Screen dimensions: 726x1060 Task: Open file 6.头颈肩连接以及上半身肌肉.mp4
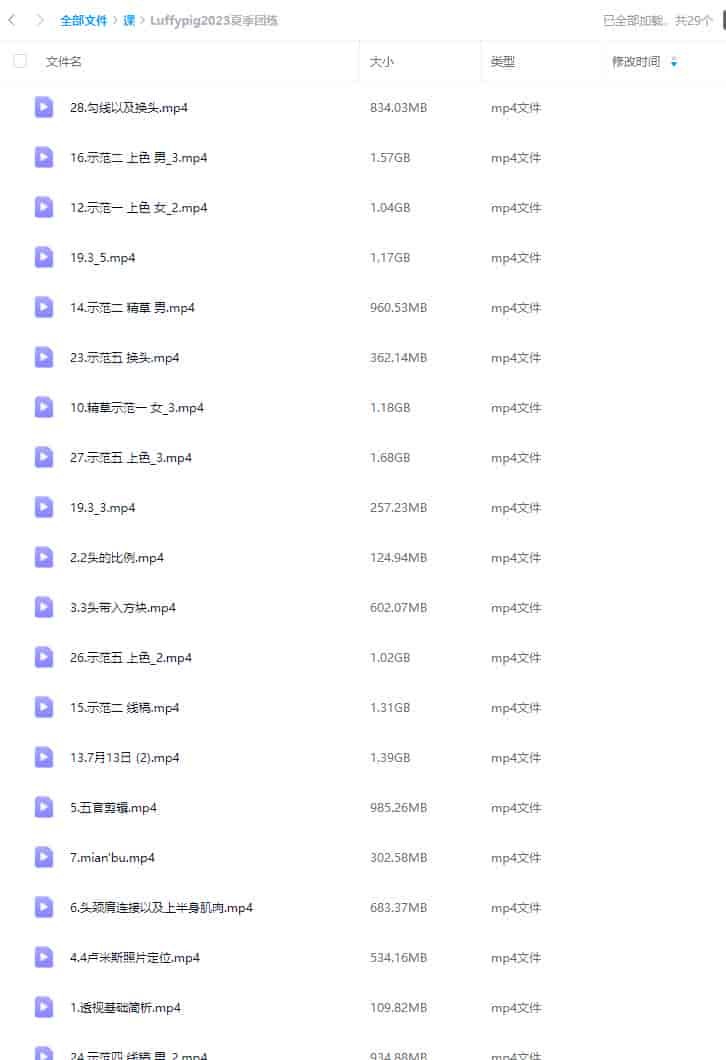click(162, 907)
